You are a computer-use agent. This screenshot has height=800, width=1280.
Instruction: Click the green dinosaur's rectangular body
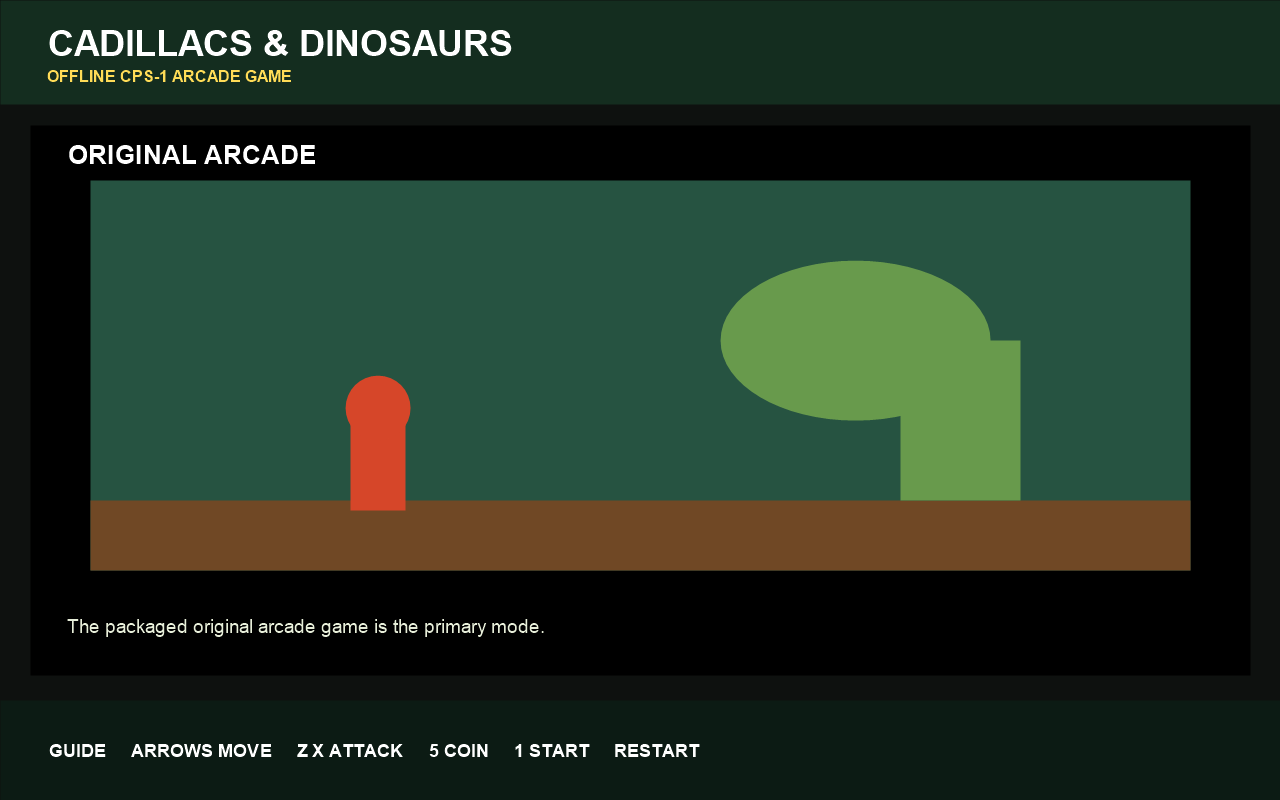[x=960, y=420]
